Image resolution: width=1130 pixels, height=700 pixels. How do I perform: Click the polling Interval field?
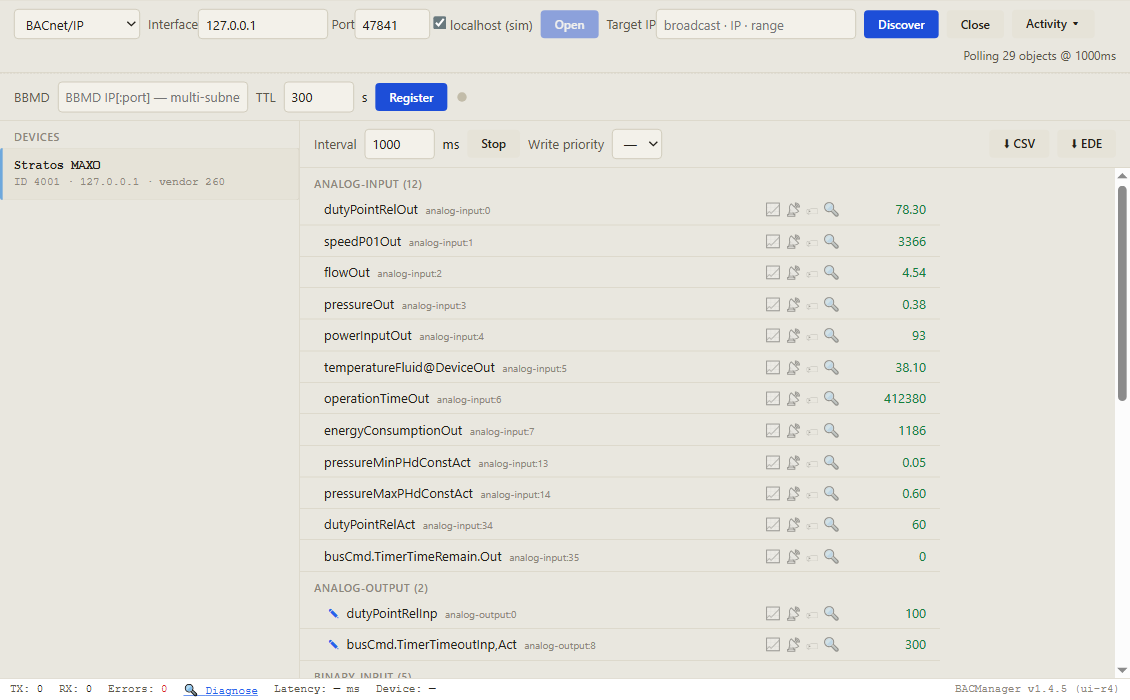[399, 144]
